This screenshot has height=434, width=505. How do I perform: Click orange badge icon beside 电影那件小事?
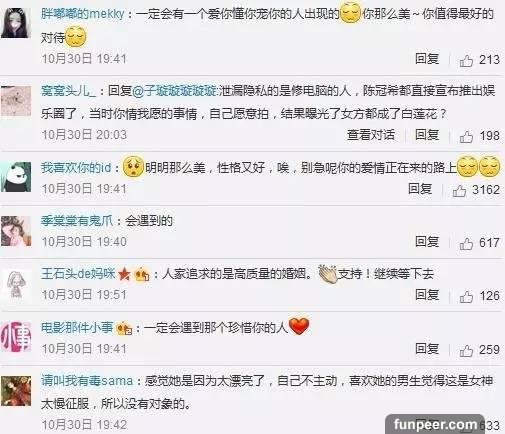click(x=124, y=329)
